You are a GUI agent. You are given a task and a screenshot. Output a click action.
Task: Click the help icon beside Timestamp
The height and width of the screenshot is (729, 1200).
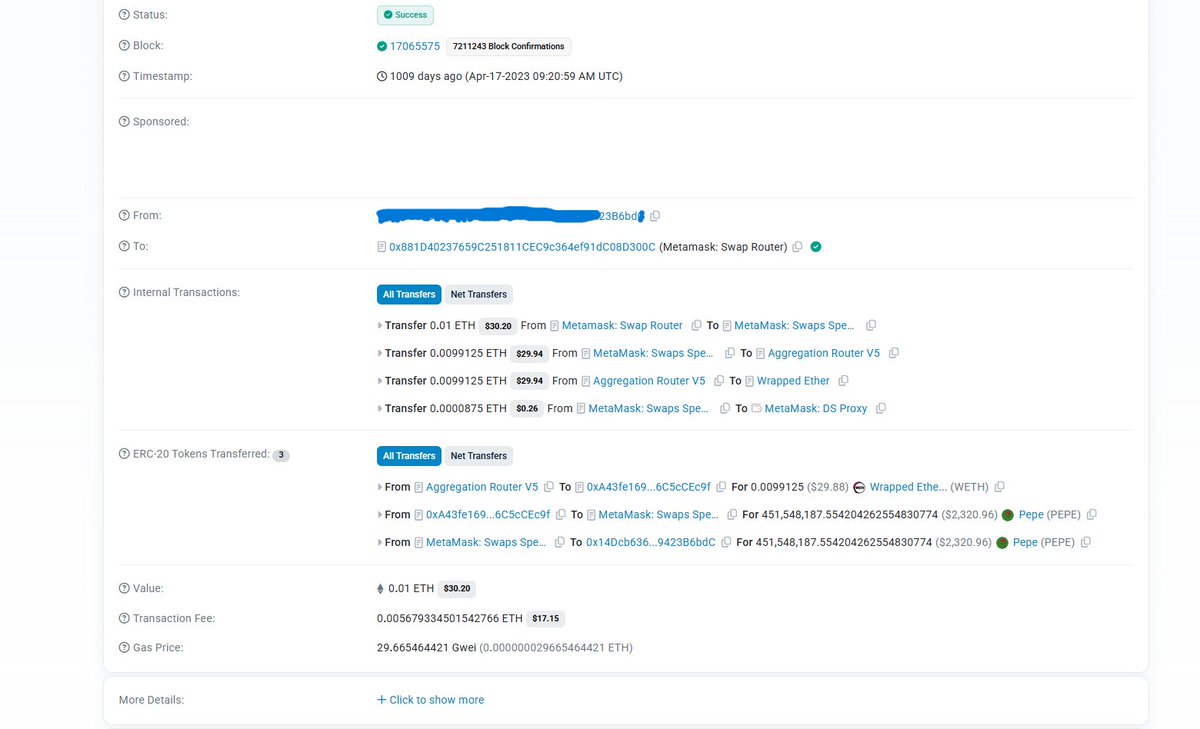pos(124,76)
